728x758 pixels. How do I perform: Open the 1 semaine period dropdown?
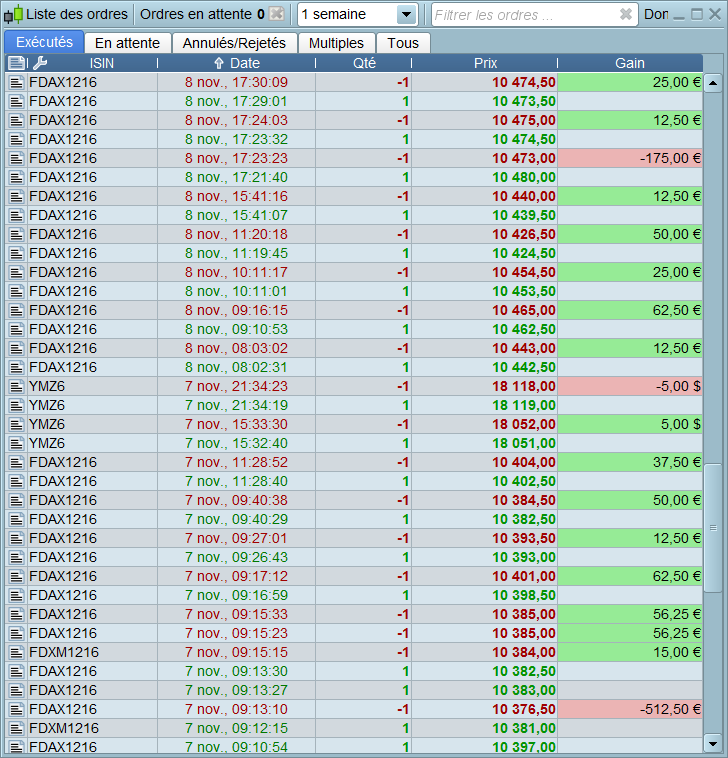405,14
